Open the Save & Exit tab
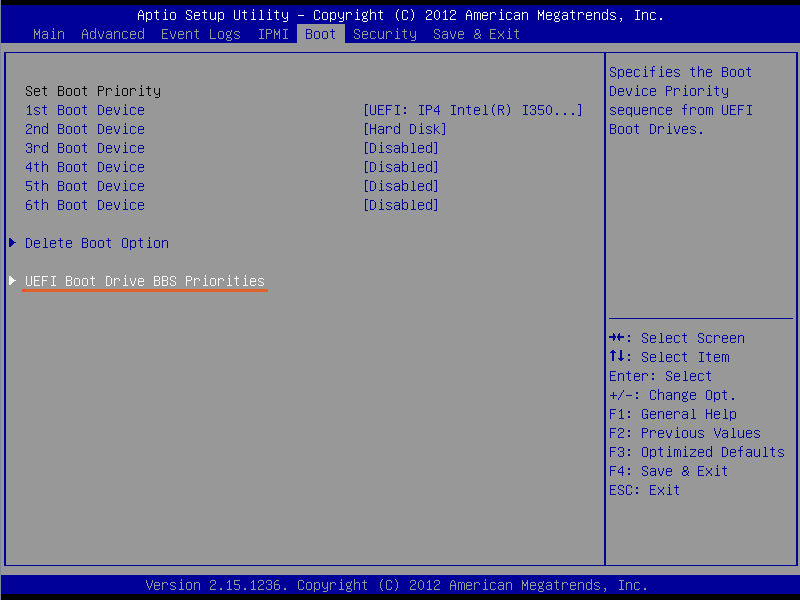Image resolution: width=800 pixels, height=600 pixels. 476,34
